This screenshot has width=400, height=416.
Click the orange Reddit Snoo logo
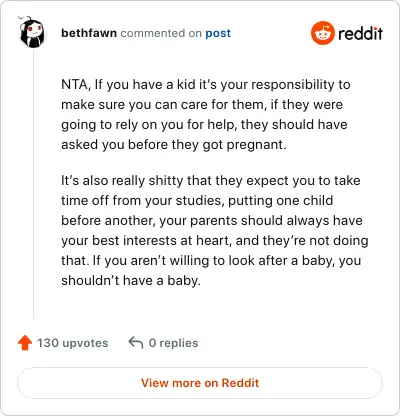pyautogui.click(x=322, y=33)
